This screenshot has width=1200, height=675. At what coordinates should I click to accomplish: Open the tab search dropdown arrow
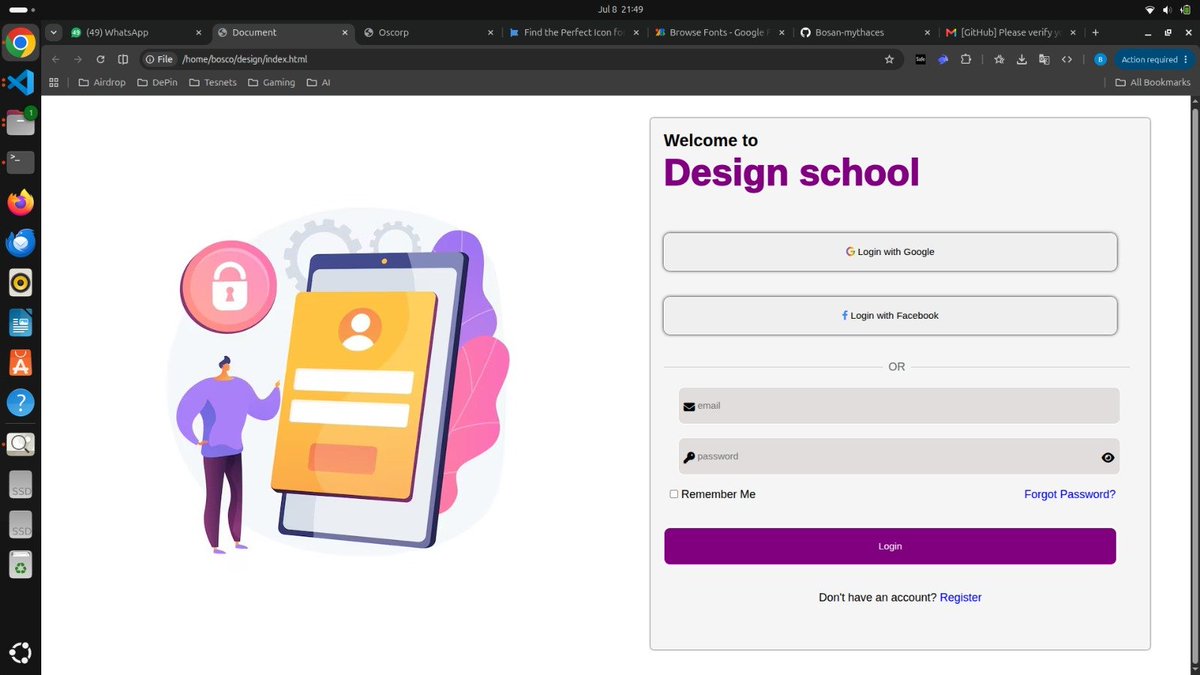(x=54, y=32)
